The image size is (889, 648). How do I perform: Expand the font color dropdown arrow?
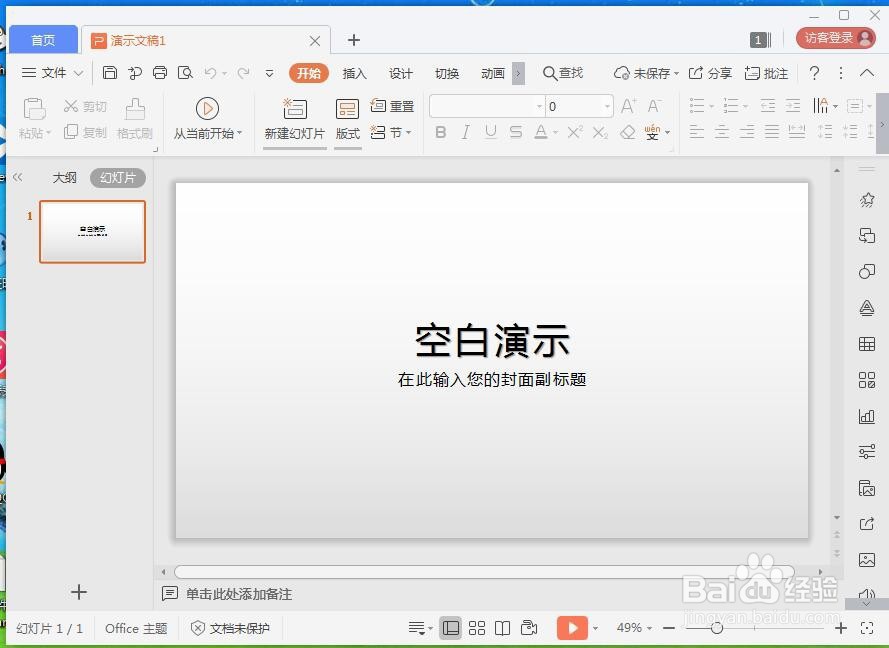556,133
